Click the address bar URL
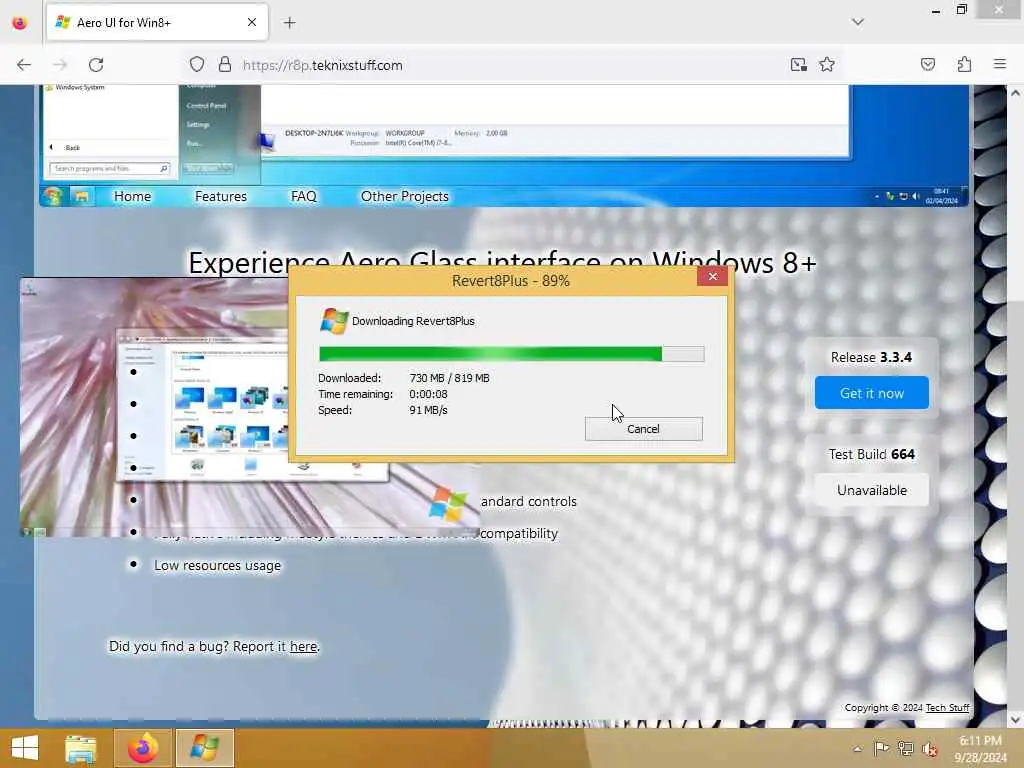Image resolution: width=1024 pixels, height=768 pixels. point(323,65)
